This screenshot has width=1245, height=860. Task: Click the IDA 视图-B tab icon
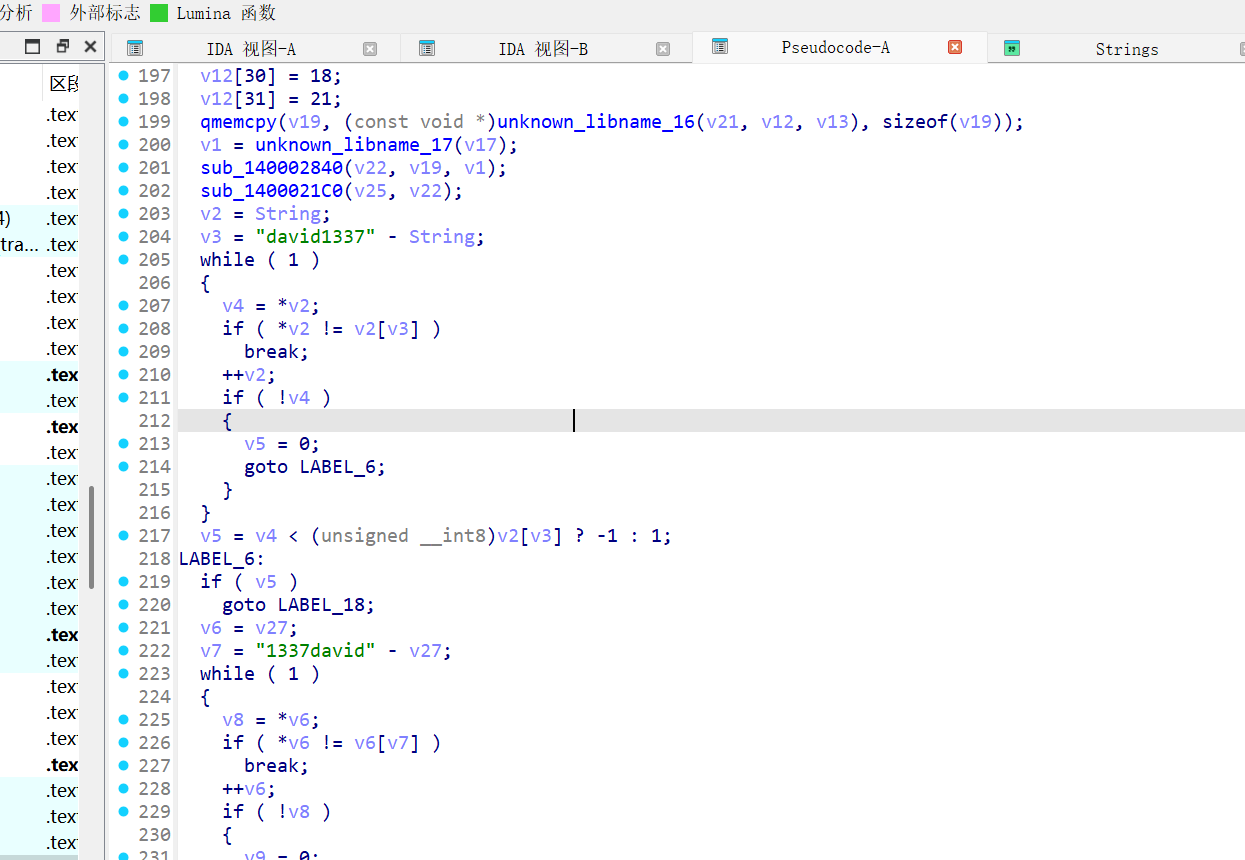[x=427, y=48]
